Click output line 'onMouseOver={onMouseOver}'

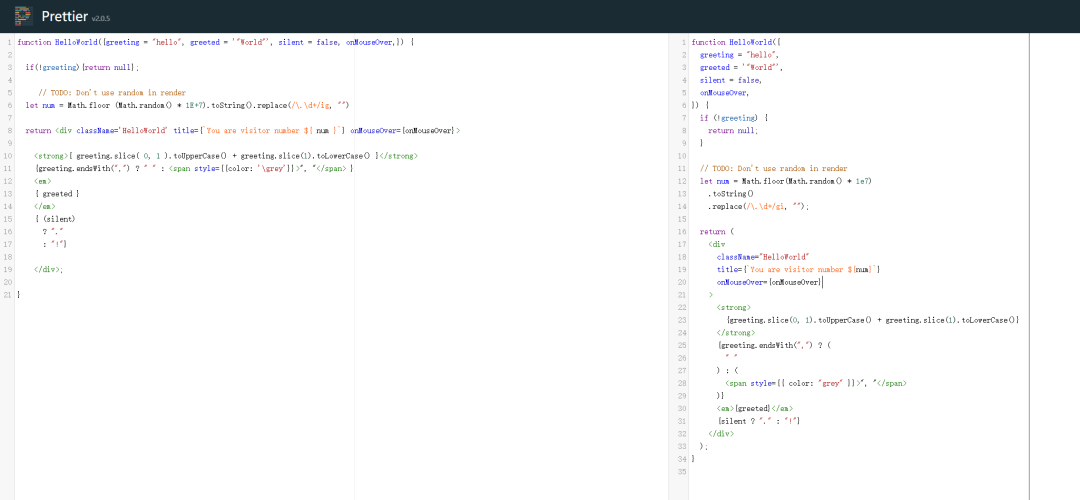[769, 282]
